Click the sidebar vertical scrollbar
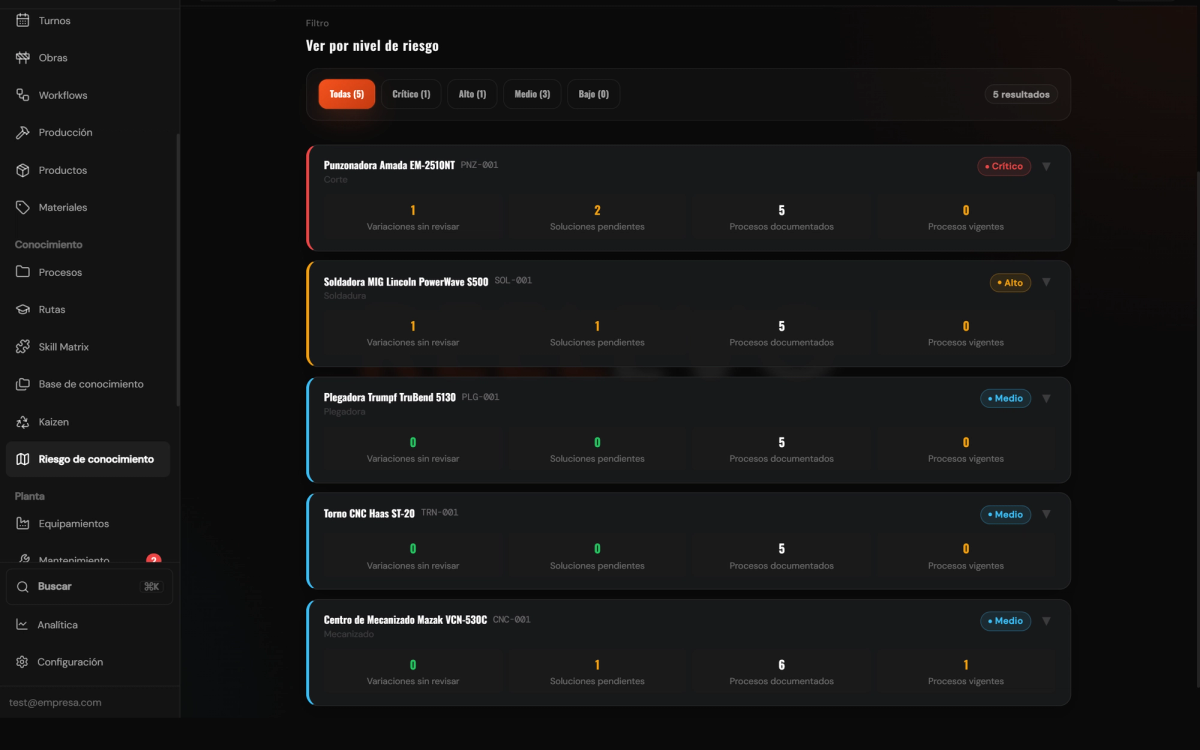The image size is (1200, 750). 178,270
